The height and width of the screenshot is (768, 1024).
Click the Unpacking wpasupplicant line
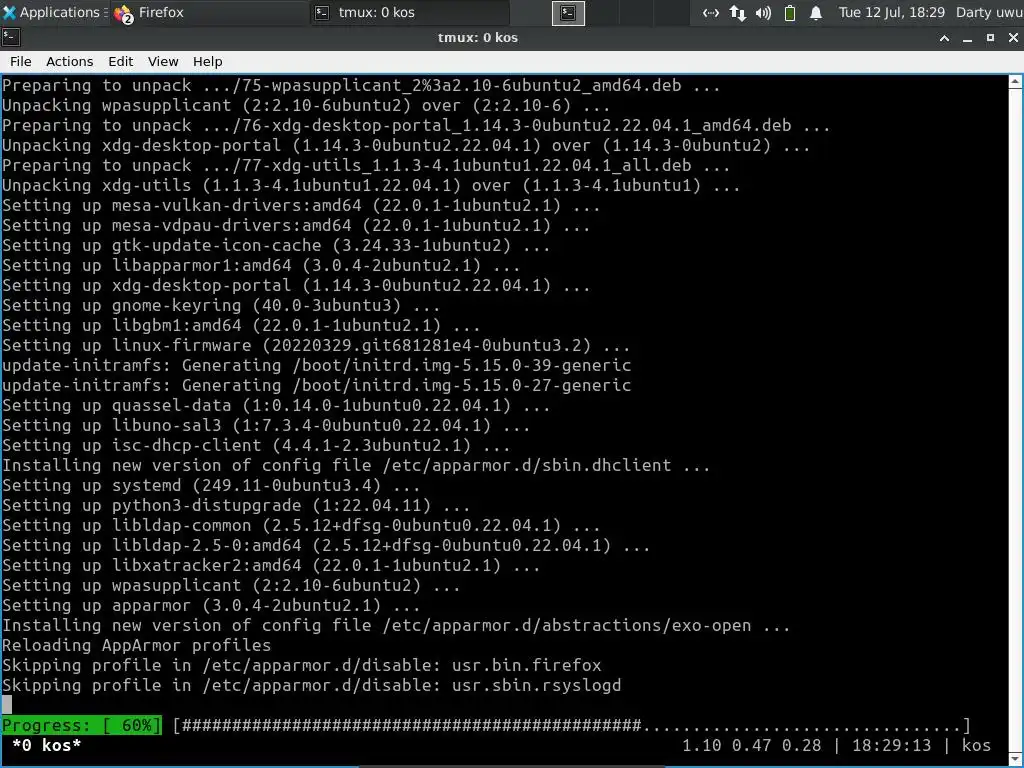point(306,105)
